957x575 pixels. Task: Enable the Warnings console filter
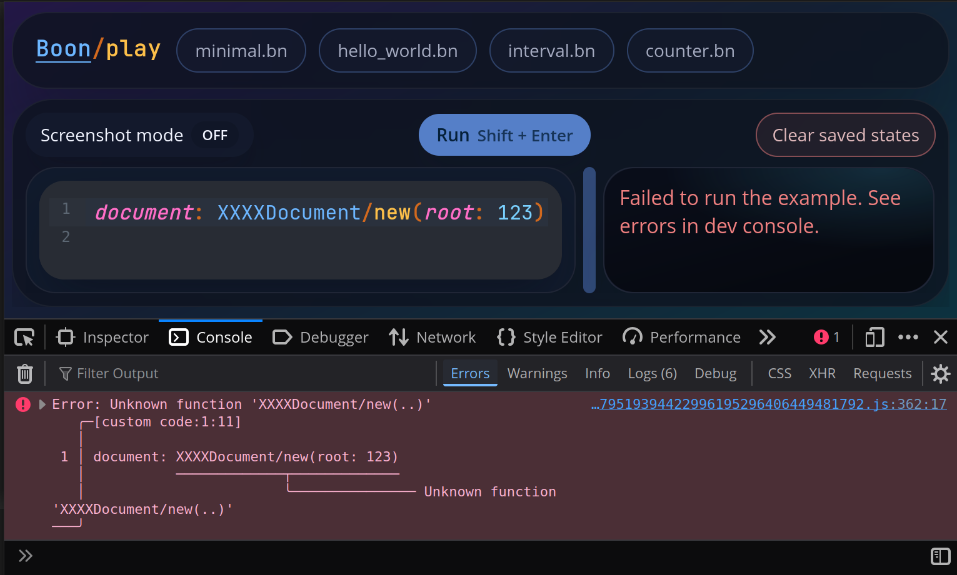pyautogui.click(x=537, y=373)
